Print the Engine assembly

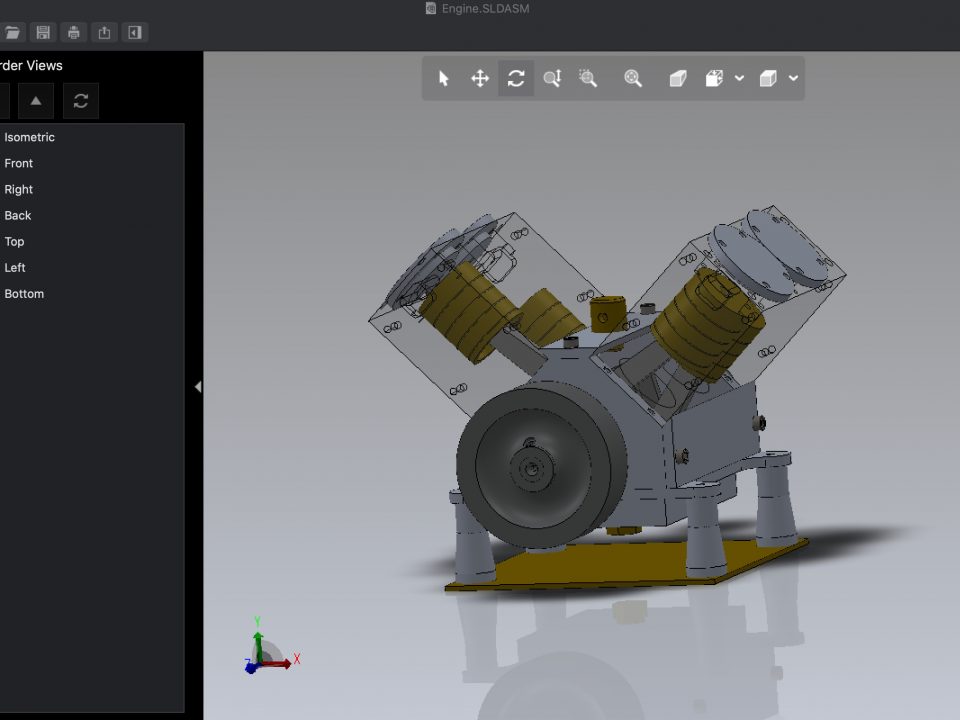tap(73, 32)
